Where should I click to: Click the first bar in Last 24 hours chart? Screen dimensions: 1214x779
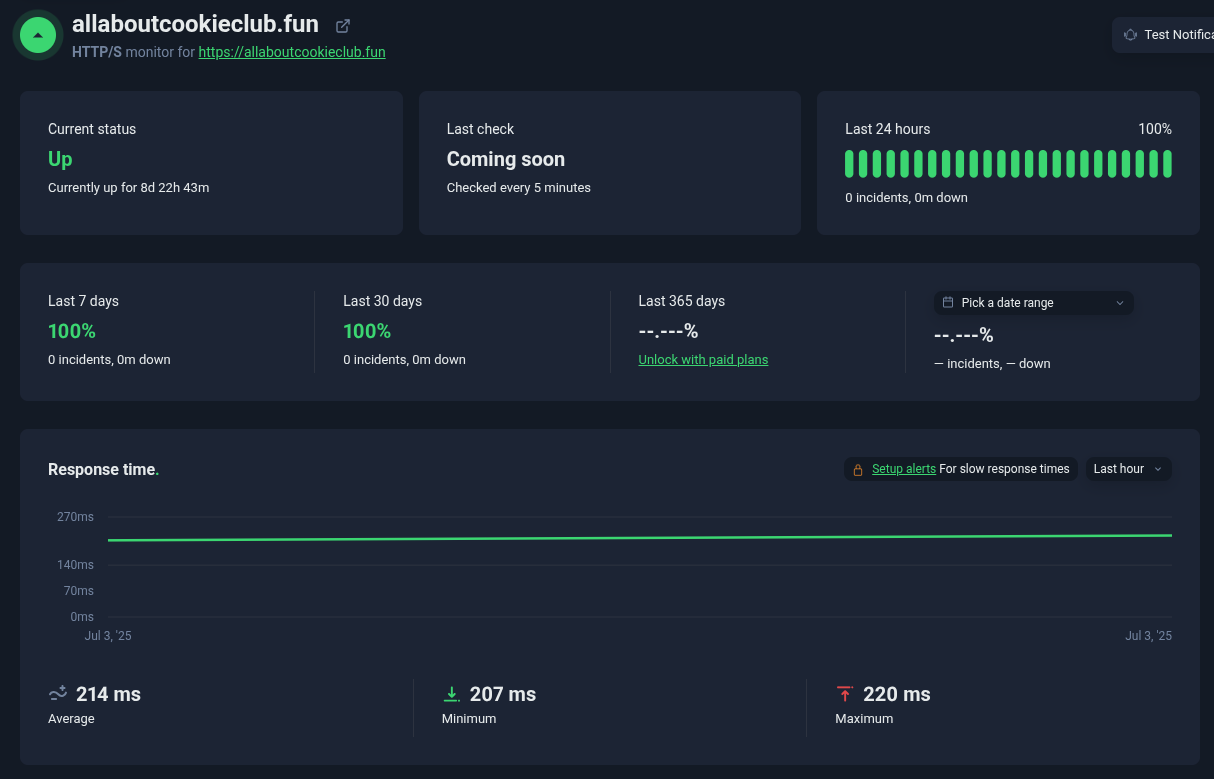[x=850, y=164]
